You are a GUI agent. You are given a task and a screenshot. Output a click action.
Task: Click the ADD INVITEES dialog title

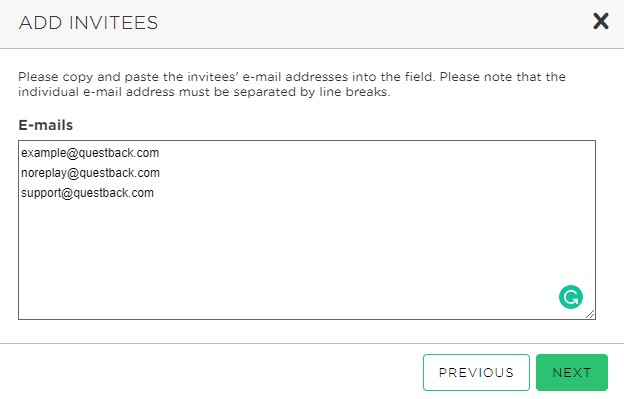[88, 23]
